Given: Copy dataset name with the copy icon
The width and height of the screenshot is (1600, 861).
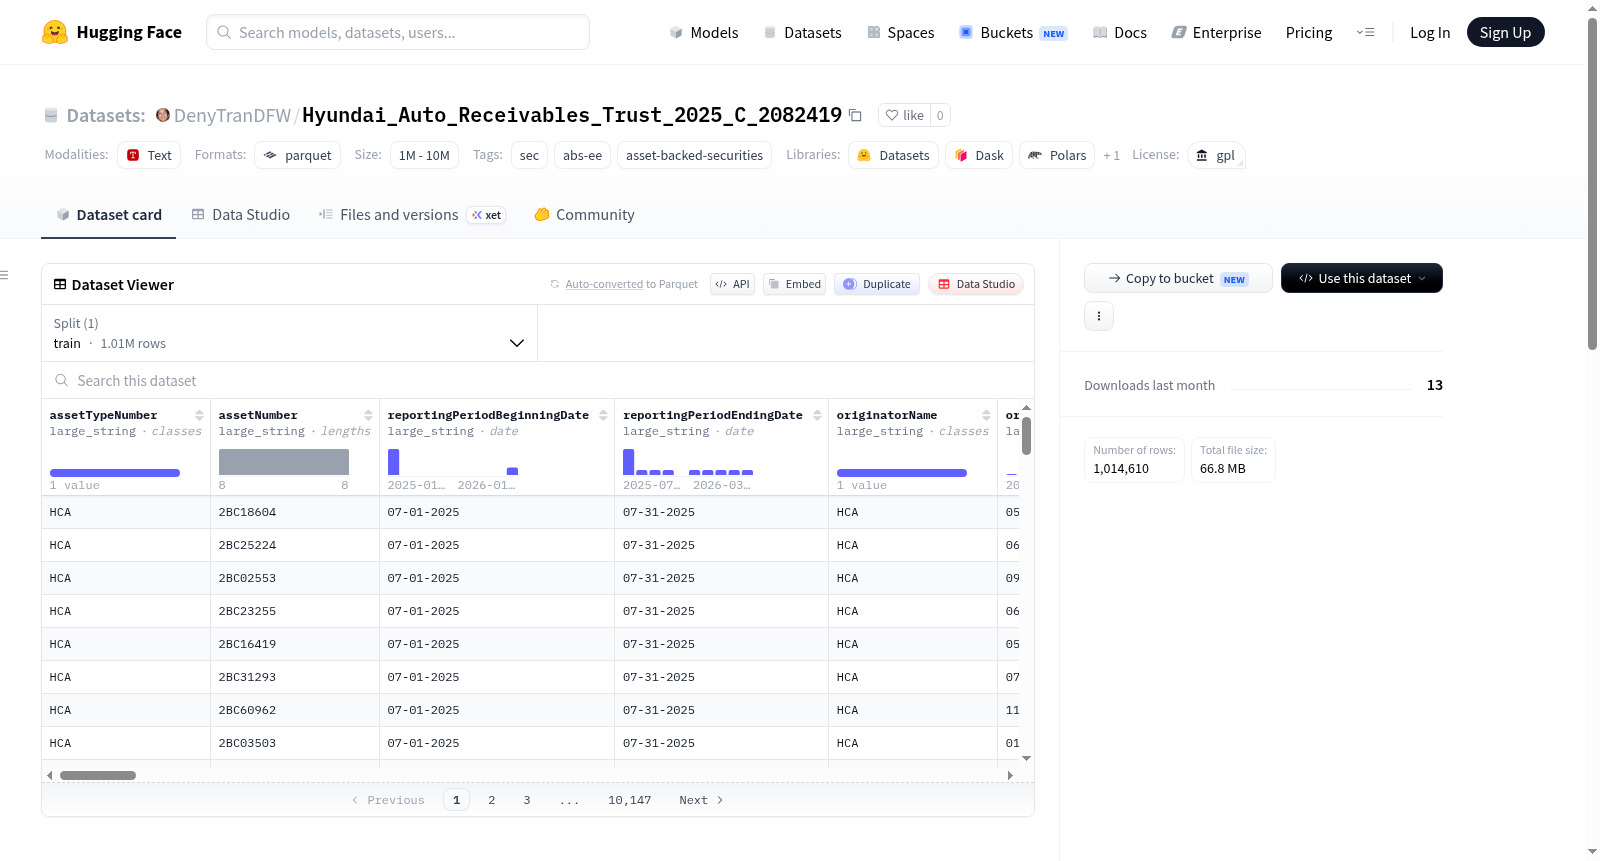Looking at the screenshot, I should [x=855, y=115].
